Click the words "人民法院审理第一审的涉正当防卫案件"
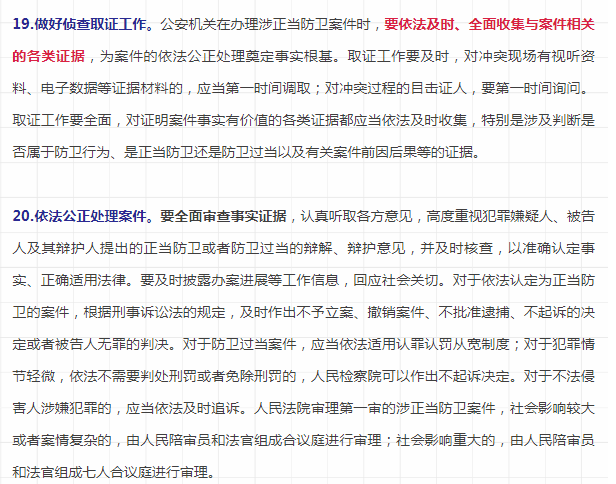This screenshot has width=616, height=484. tap(375, 408)
